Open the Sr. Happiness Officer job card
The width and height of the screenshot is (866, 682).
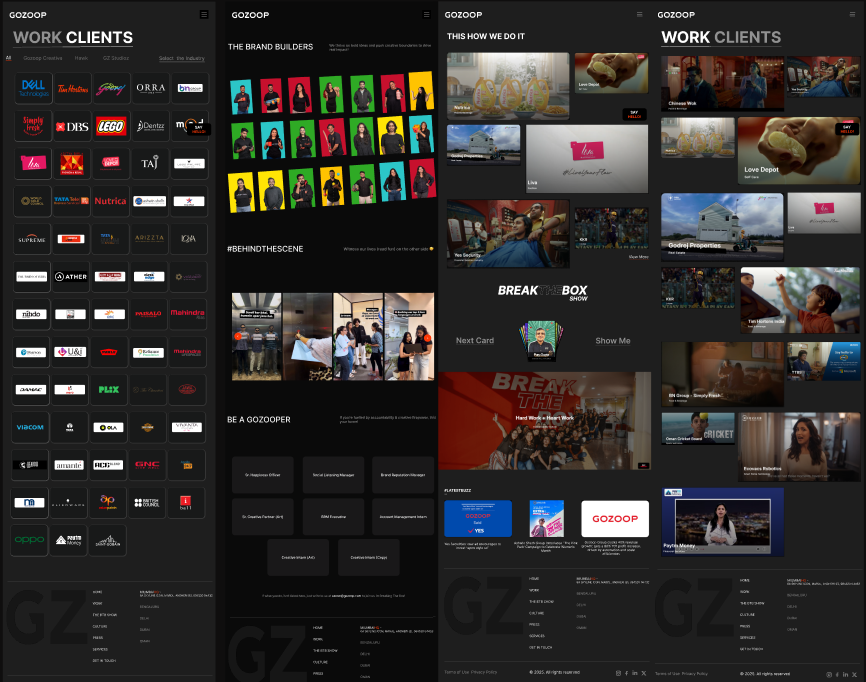(263, 475)
